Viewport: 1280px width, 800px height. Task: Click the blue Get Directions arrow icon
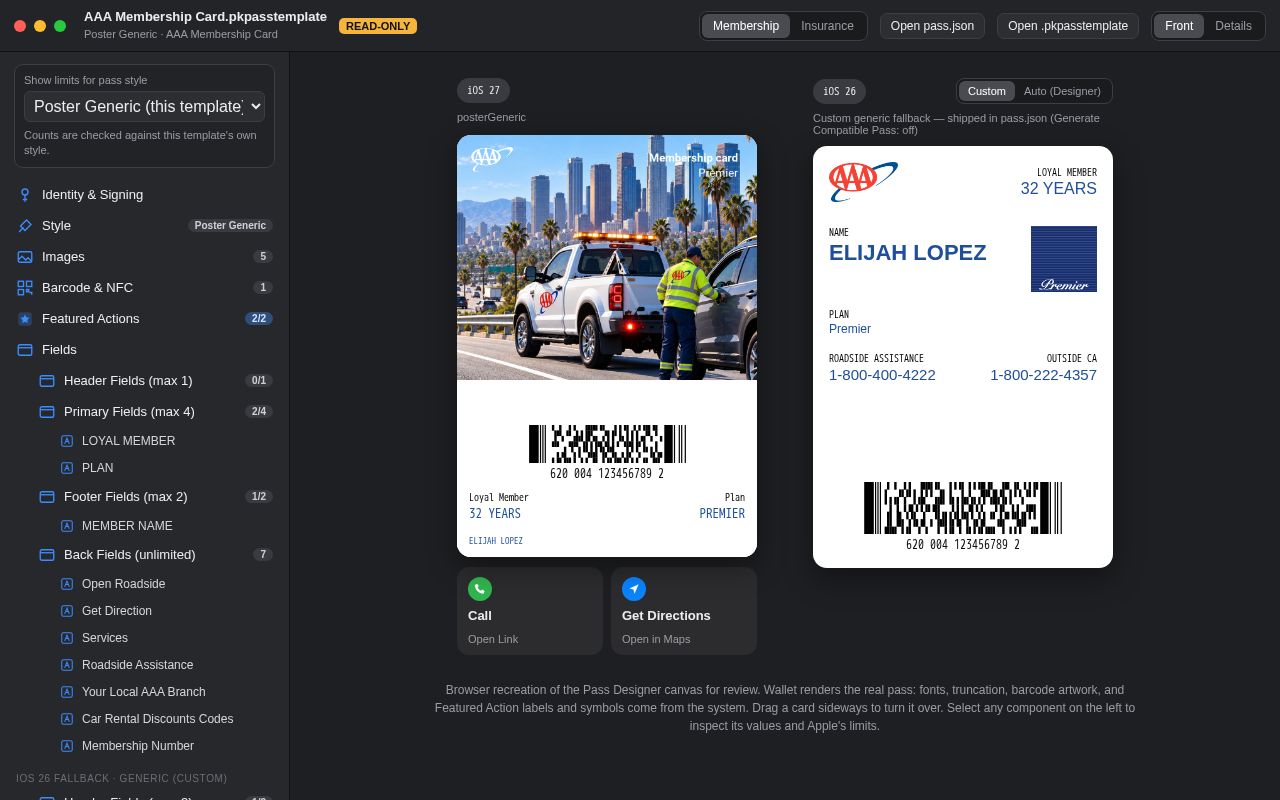coord(634,589)
